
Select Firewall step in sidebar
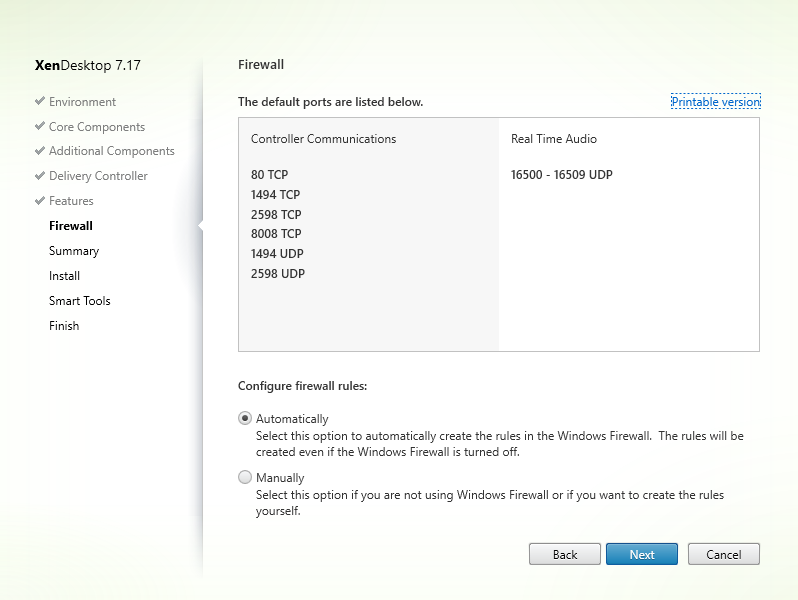[x=71, y=226]
